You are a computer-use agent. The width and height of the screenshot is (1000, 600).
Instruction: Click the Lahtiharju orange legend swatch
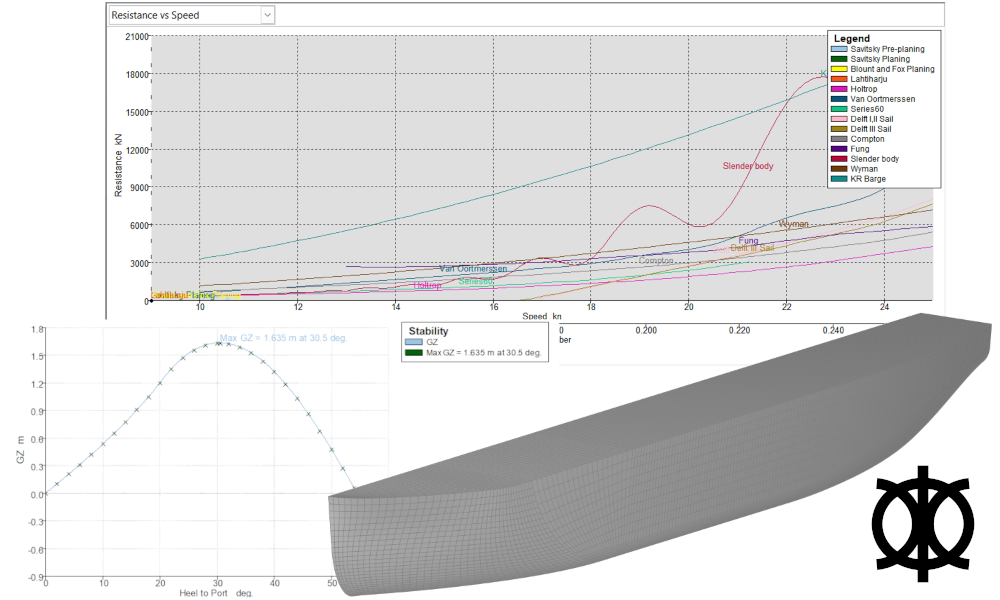pyautogui.click(x=840, y=79)
